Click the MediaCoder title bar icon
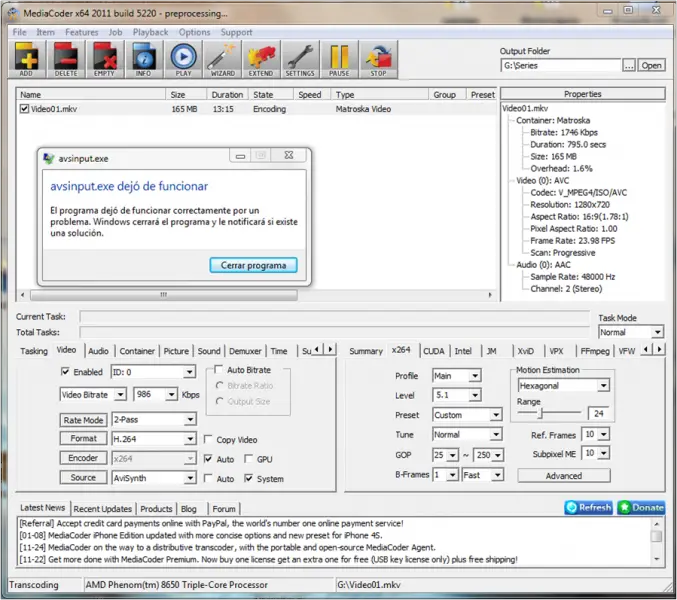The image size is (677, 600). [13, 13]
